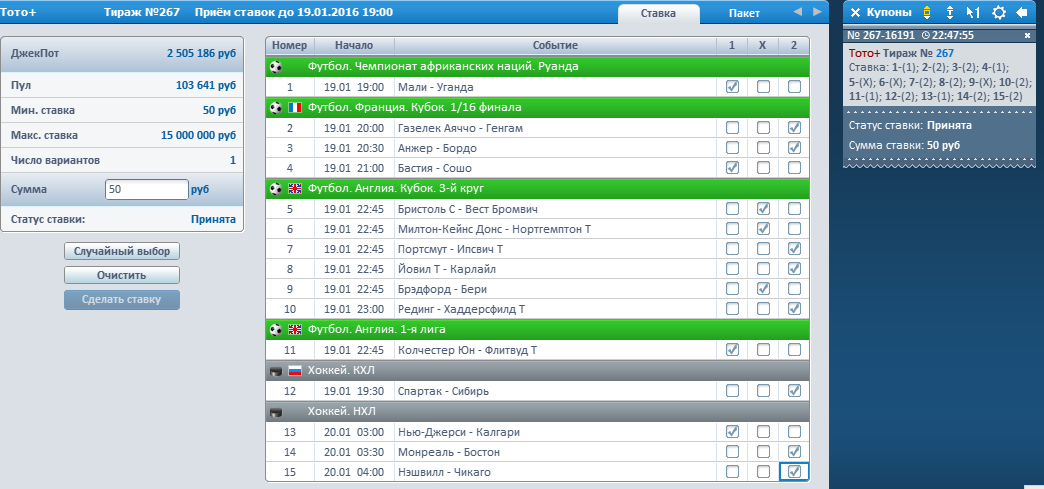Click the white expand coupons height icon

click(950, 13)
